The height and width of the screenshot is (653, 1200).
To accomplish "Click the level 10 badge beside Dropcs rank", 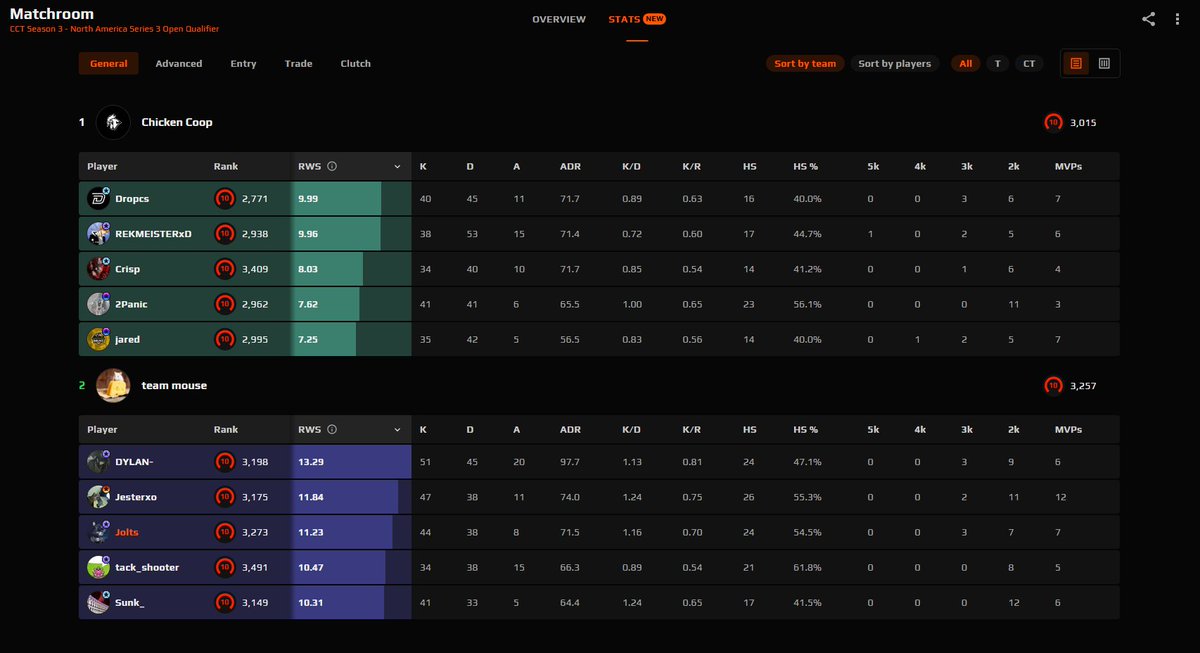I will click(x=225, y=198).
